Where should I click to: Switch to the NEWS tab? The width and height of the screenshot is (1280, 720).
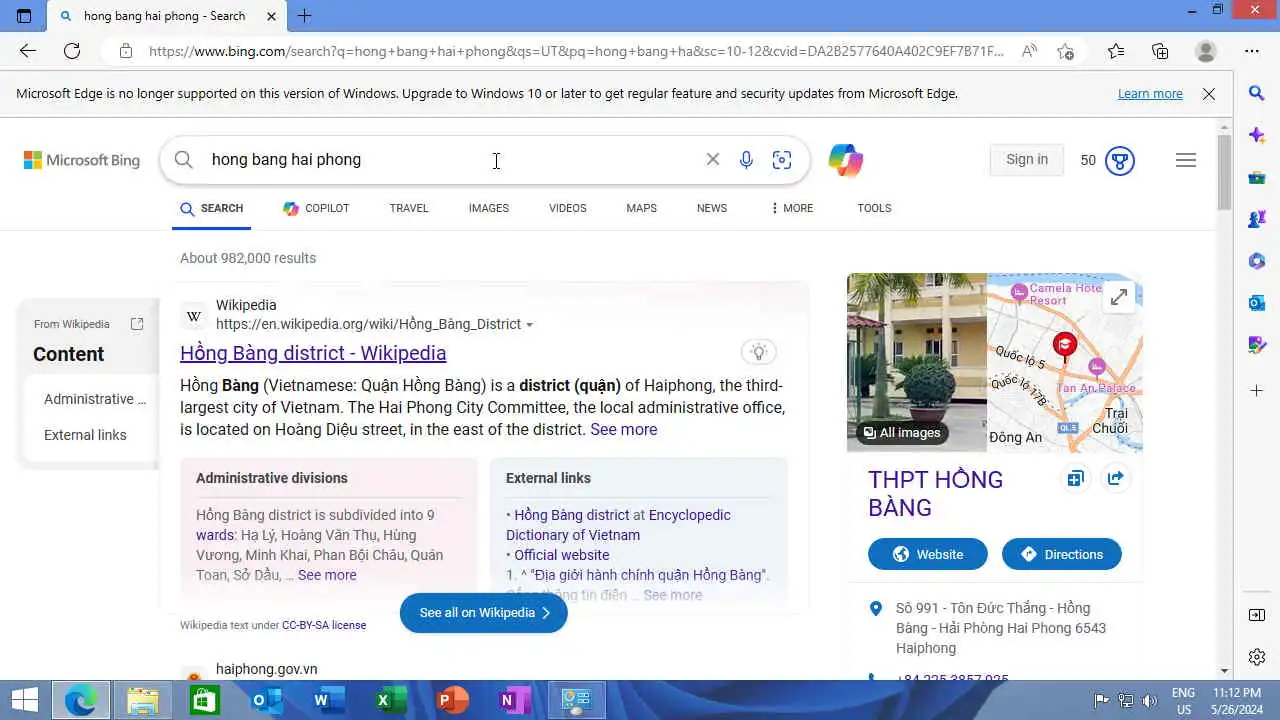[x=712, y=208]
